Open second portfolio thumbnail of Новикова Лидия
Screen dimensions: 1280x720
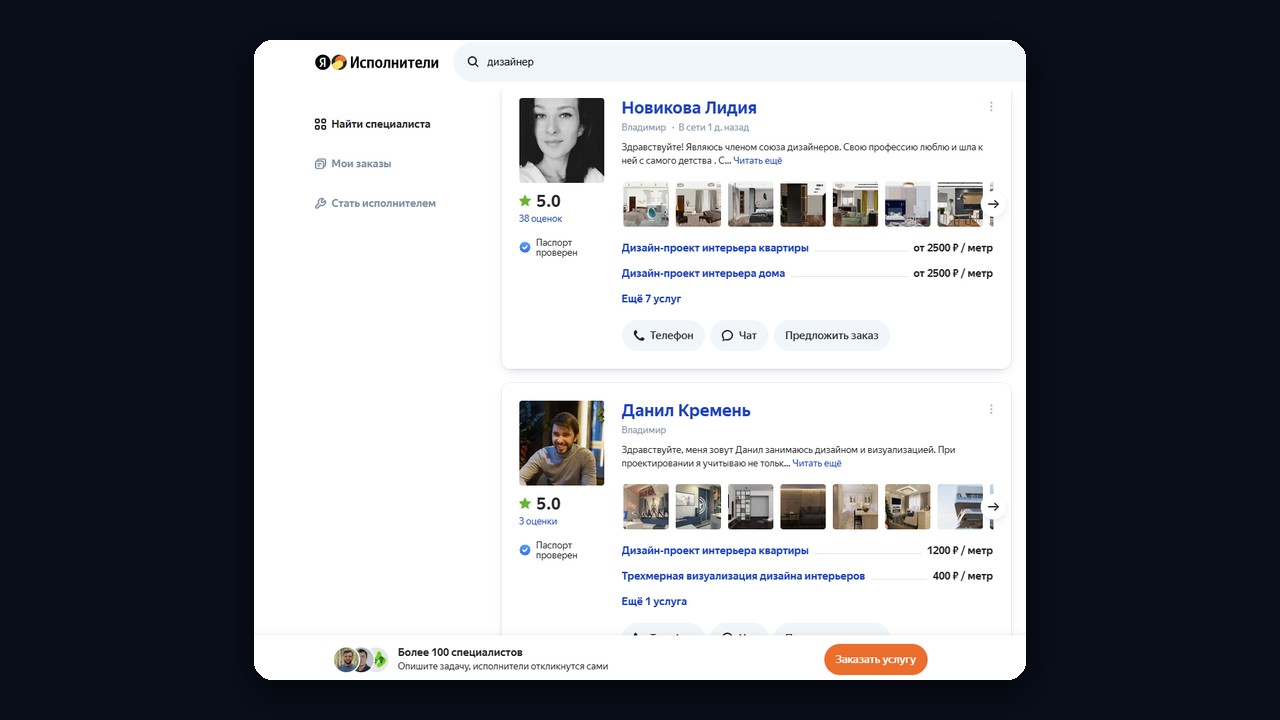(698, 204)
